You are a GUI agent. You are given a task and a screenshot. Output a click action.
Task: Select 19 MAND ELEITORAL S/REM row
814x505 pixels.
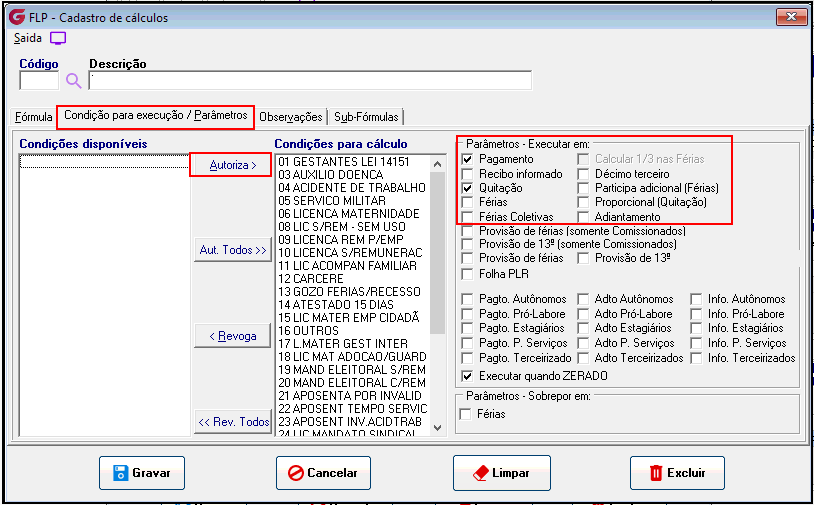pyautogui.click(x=352, y=370)
